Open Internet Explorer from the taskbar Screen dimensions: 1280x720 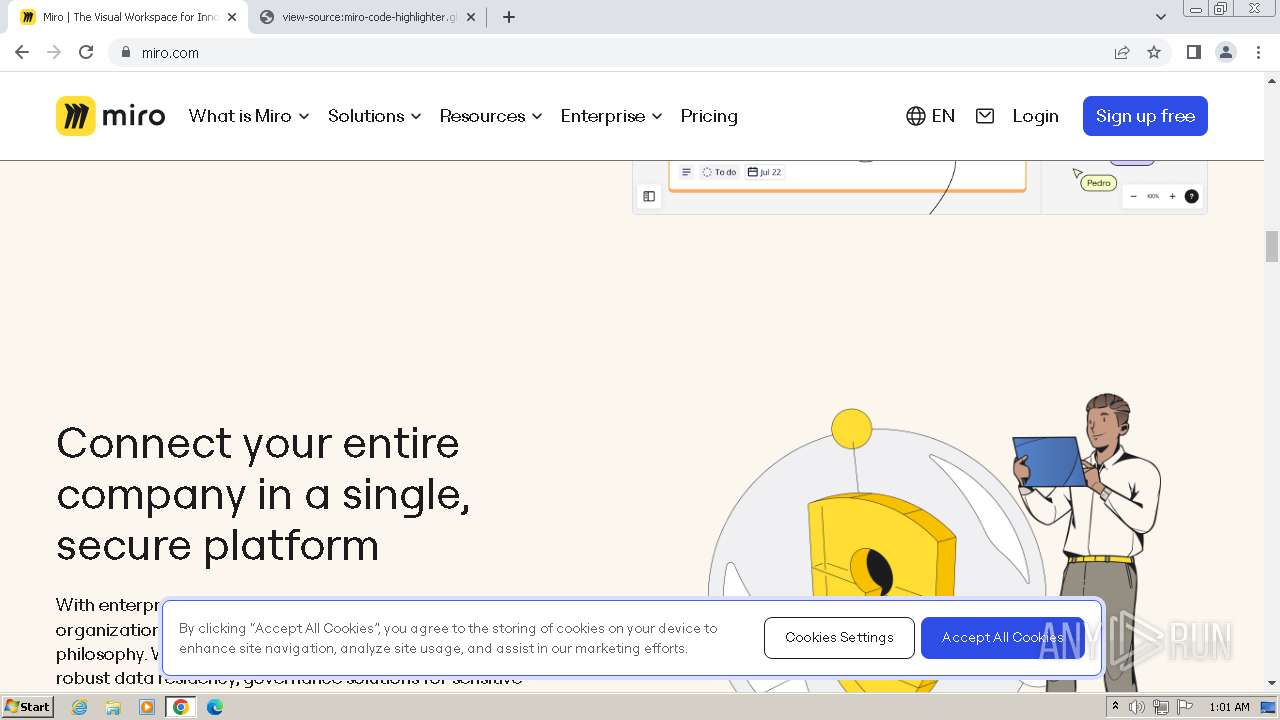pyautogui.click(x=79, y=707)
